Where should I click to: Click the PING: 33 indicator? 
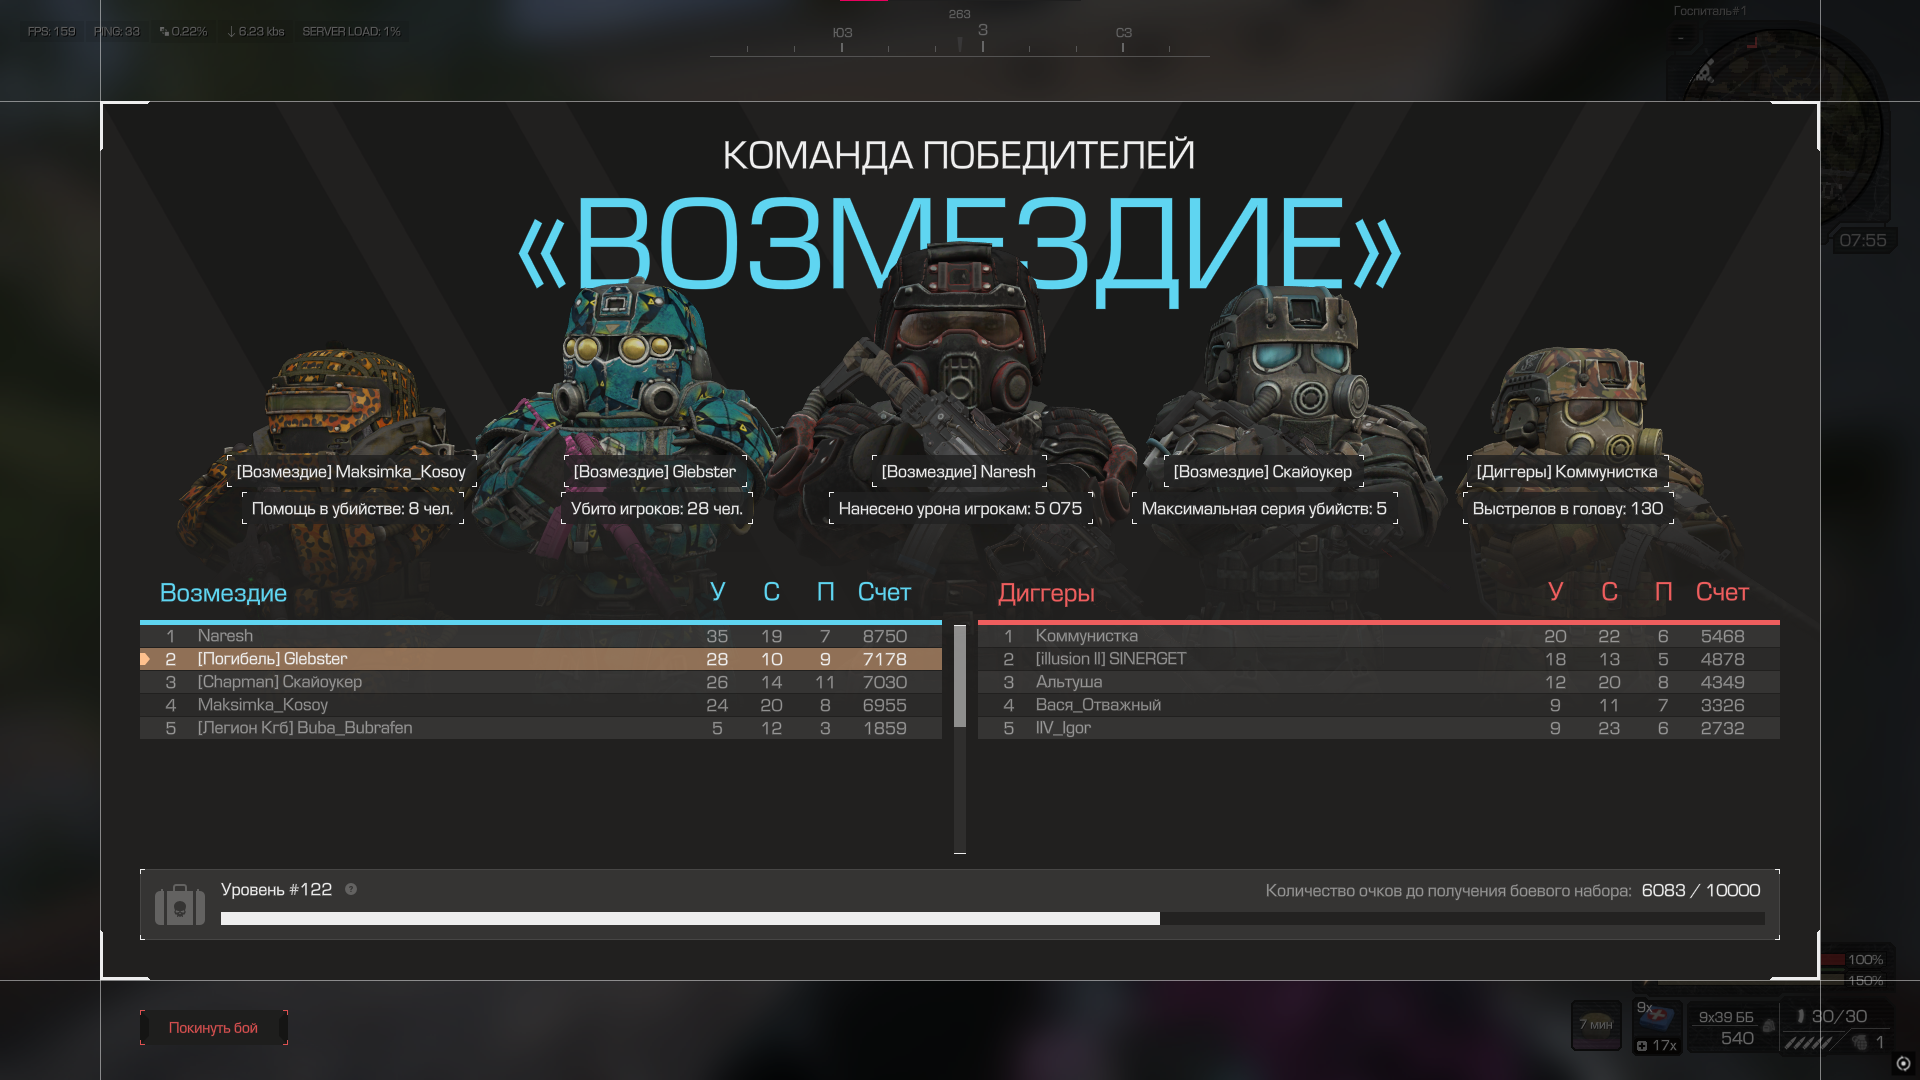(117, 32)
